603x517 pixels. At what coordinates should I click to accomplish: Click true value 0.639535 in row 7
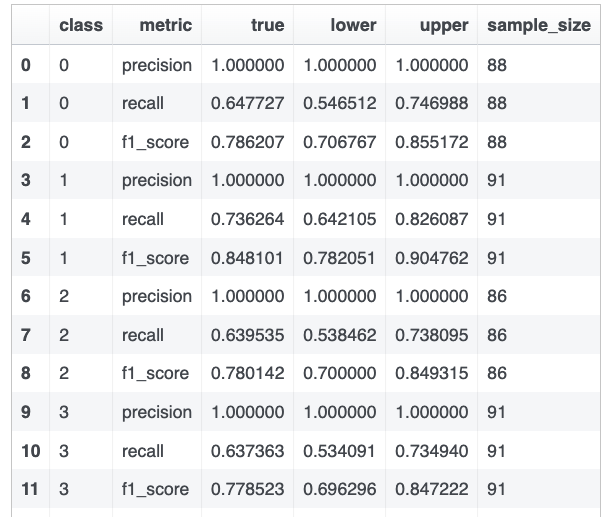point(247,335)
